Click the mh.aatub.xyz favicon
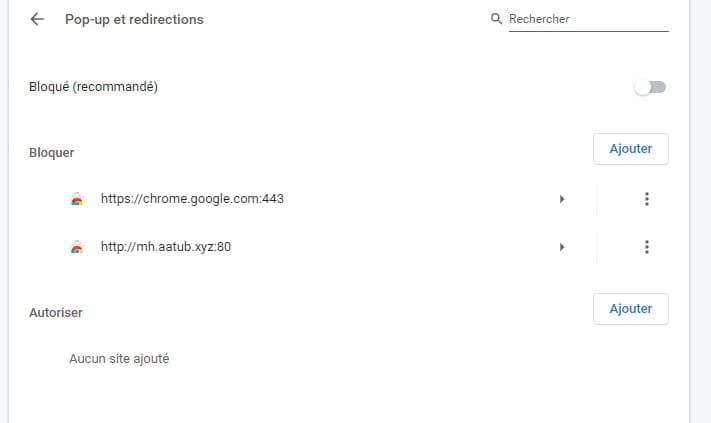 click(77, 247)
